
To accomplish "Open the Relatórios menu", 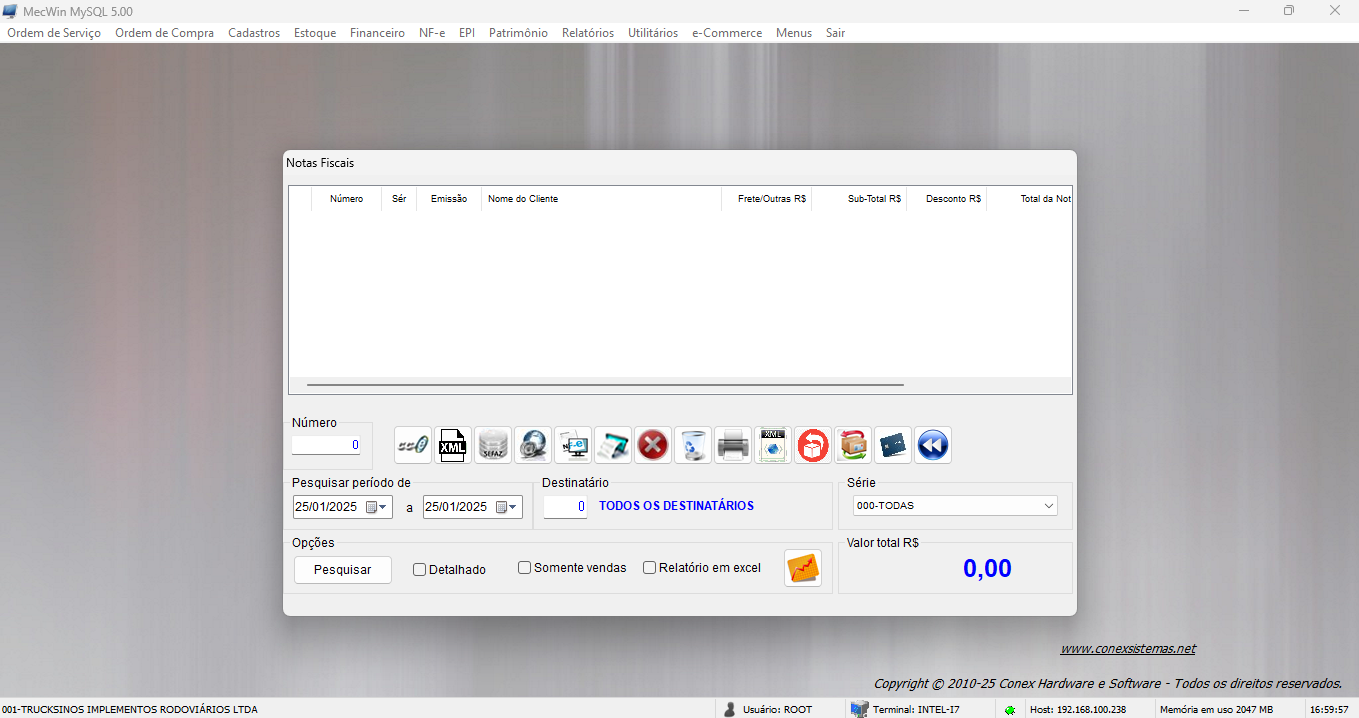I will [x=588, y=33].
